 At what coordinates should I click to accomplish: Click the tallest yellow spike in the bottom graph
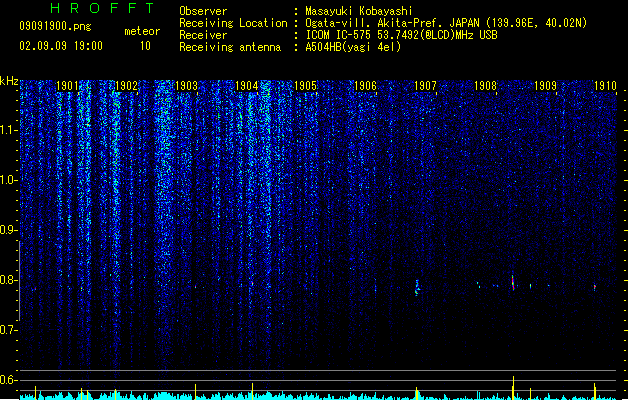513,388
